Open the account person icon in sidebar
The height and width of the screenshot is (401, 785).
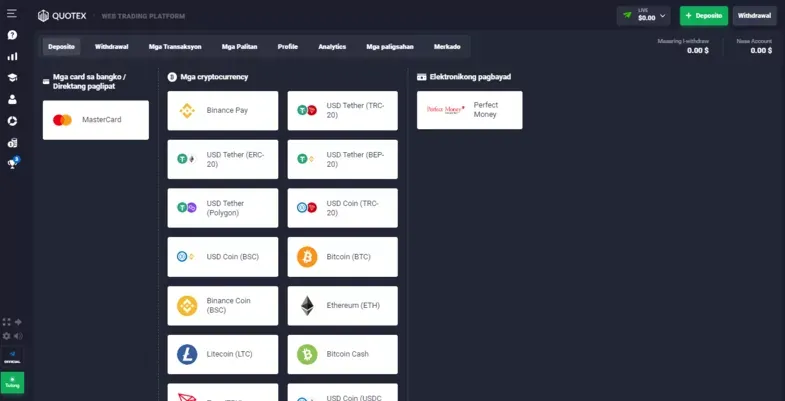[12, 99]
